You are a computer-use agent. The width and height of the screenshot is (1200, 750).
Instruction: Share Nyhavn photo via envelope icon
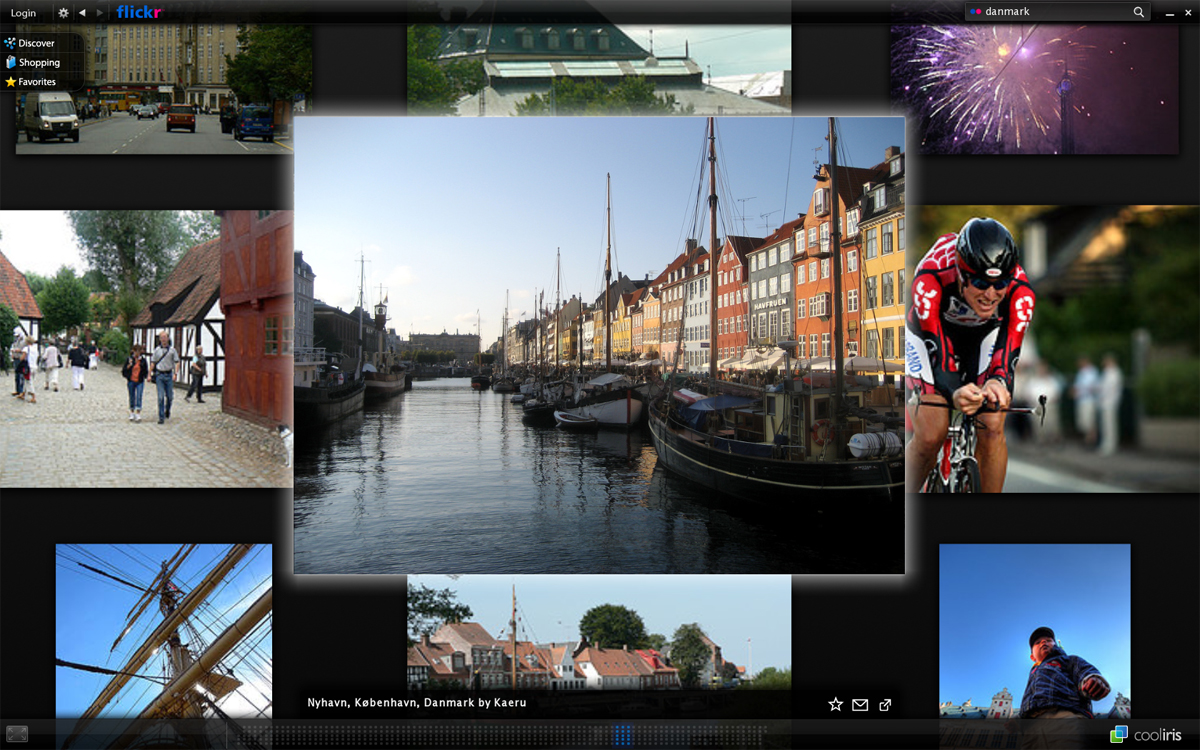(x=860, y=705)
